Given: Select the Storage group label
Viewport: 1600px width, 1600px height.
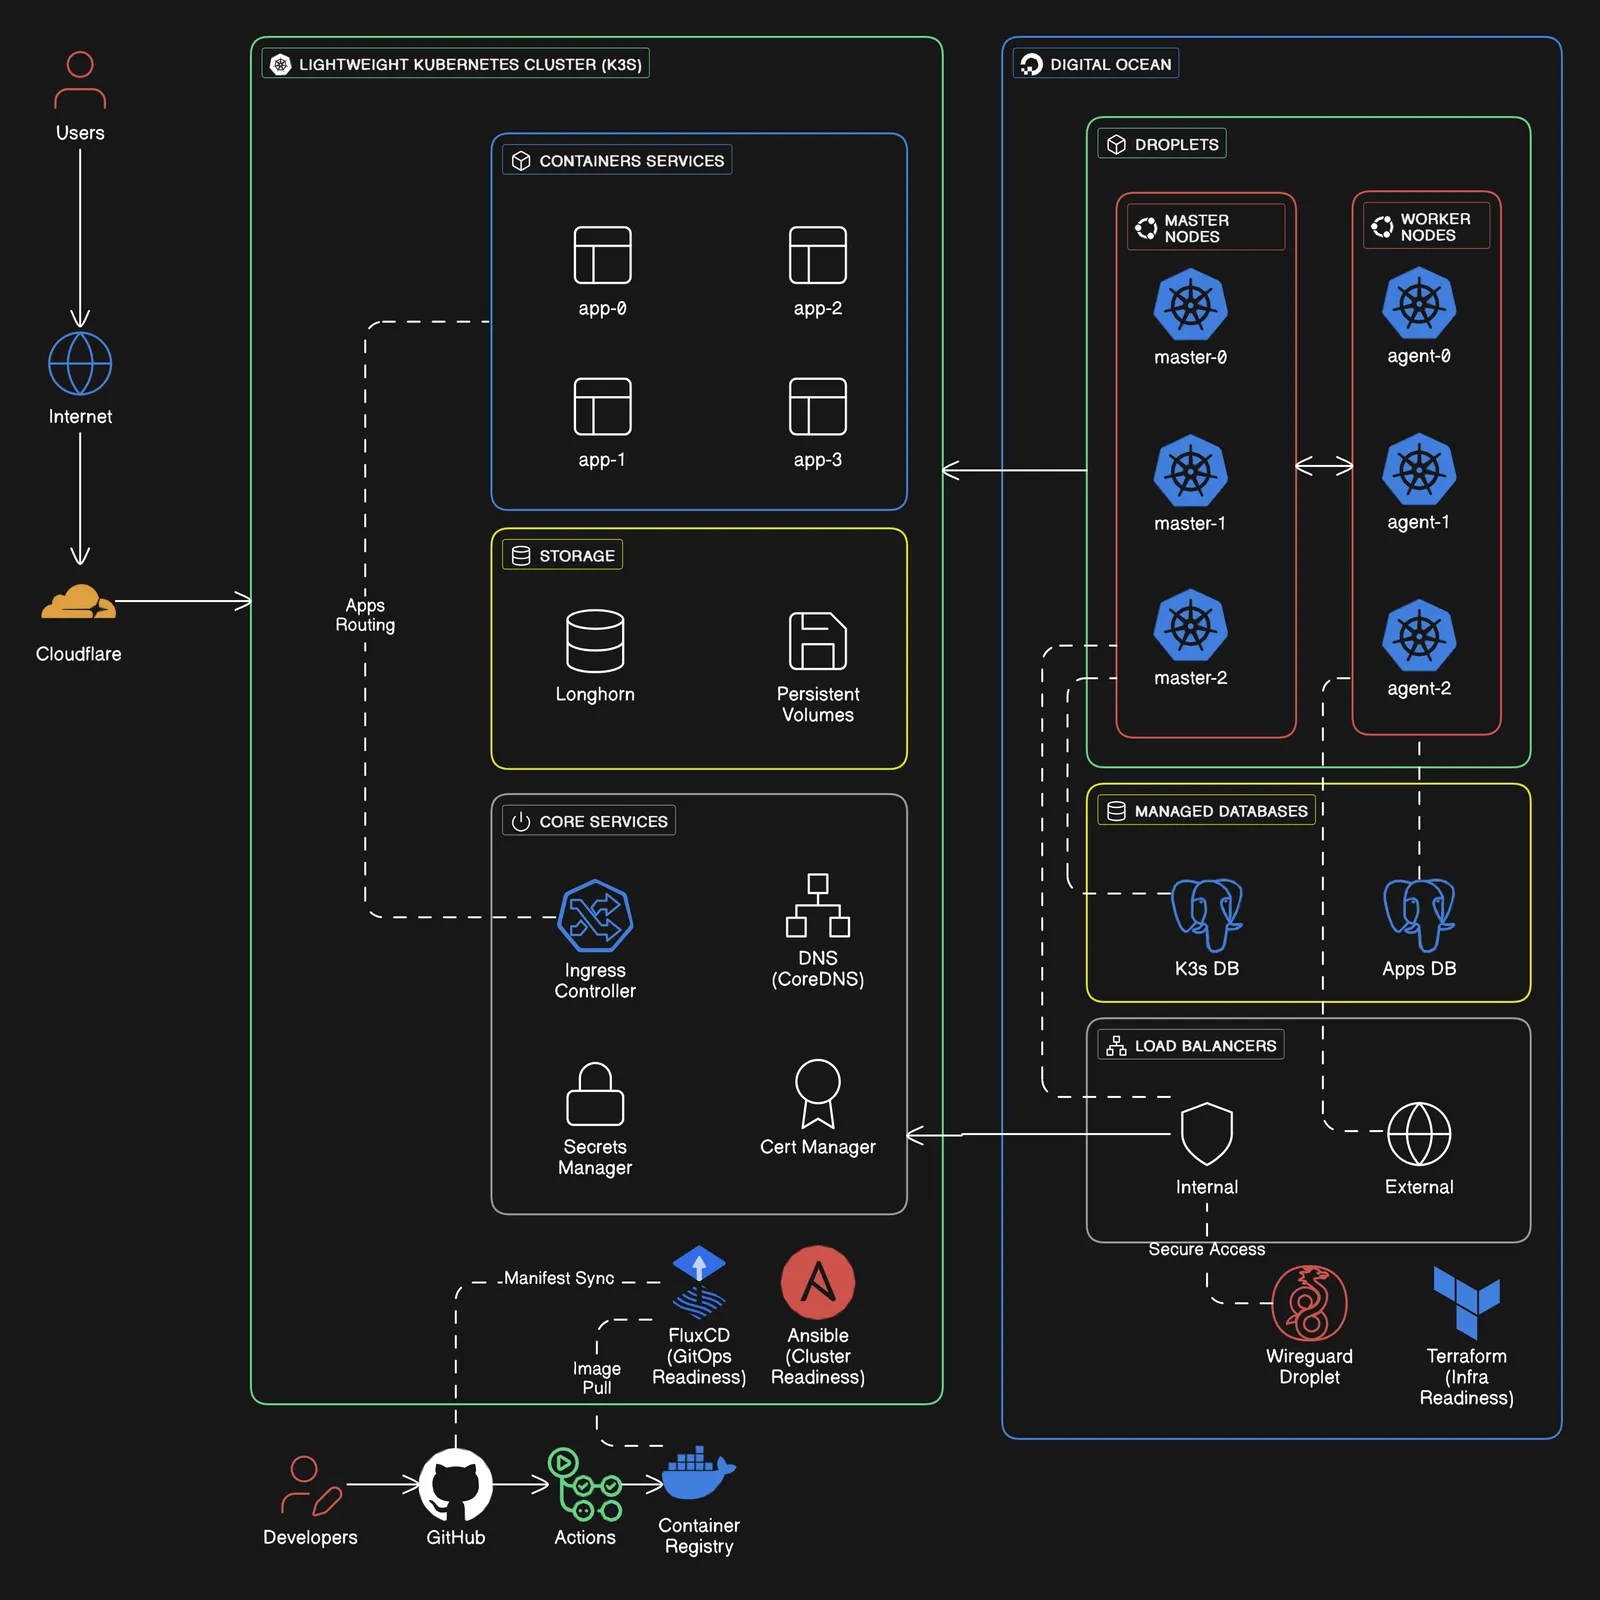Looking at the screenshot, I should point(562,555).
